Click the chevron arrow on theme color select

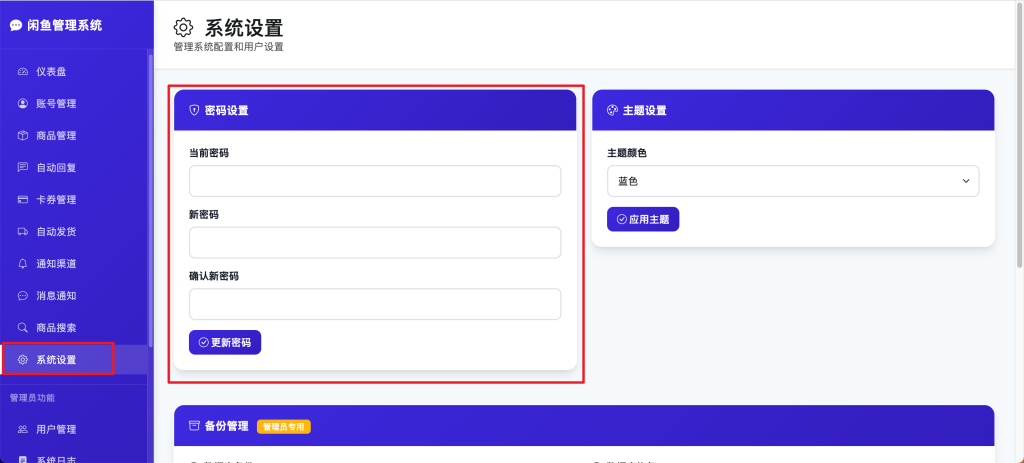pos(965,181)
